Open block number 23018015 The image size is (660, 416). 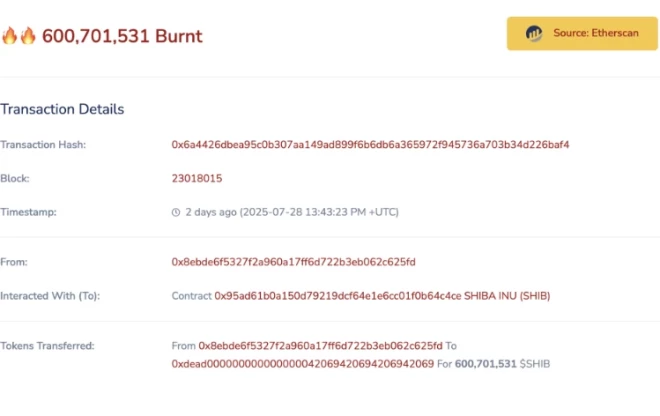(197, 179)
